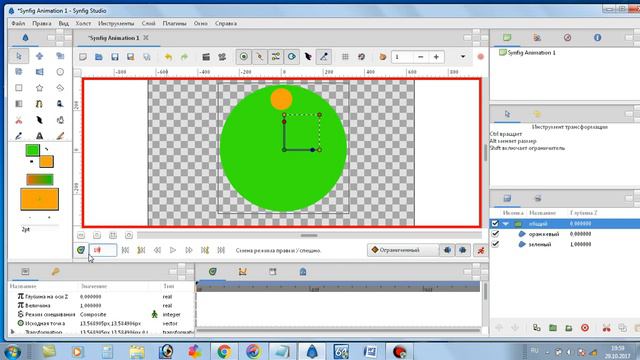Uncheck the зеленый layer checkbox
The height and width of the screenshot is (360, 640).
coord(495,244)
